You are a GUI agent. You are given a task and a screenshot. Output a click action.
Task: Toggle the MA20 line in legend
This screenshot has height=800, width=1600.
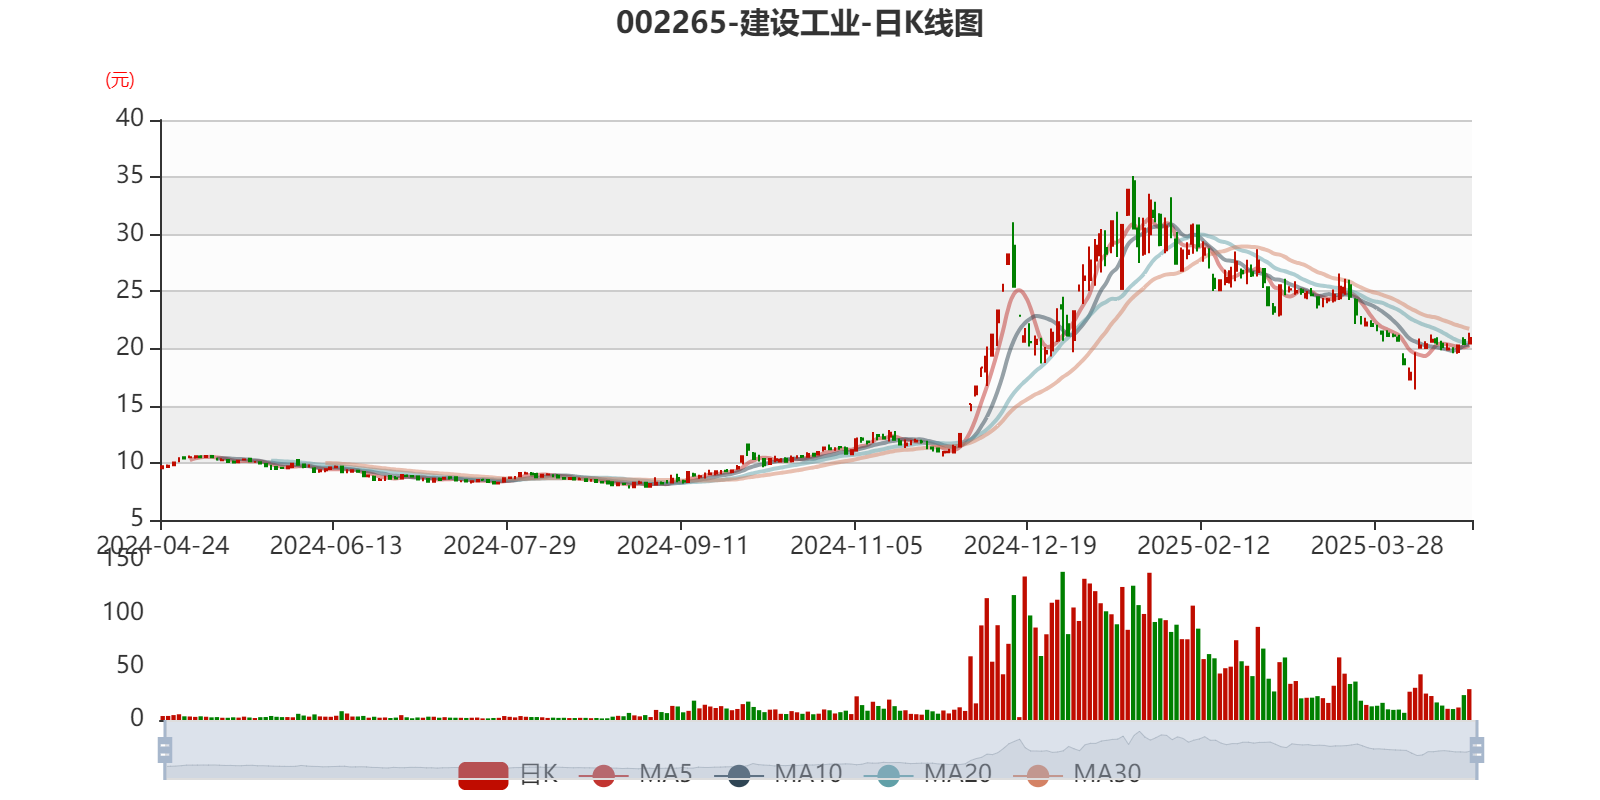[x=928, y=774]
